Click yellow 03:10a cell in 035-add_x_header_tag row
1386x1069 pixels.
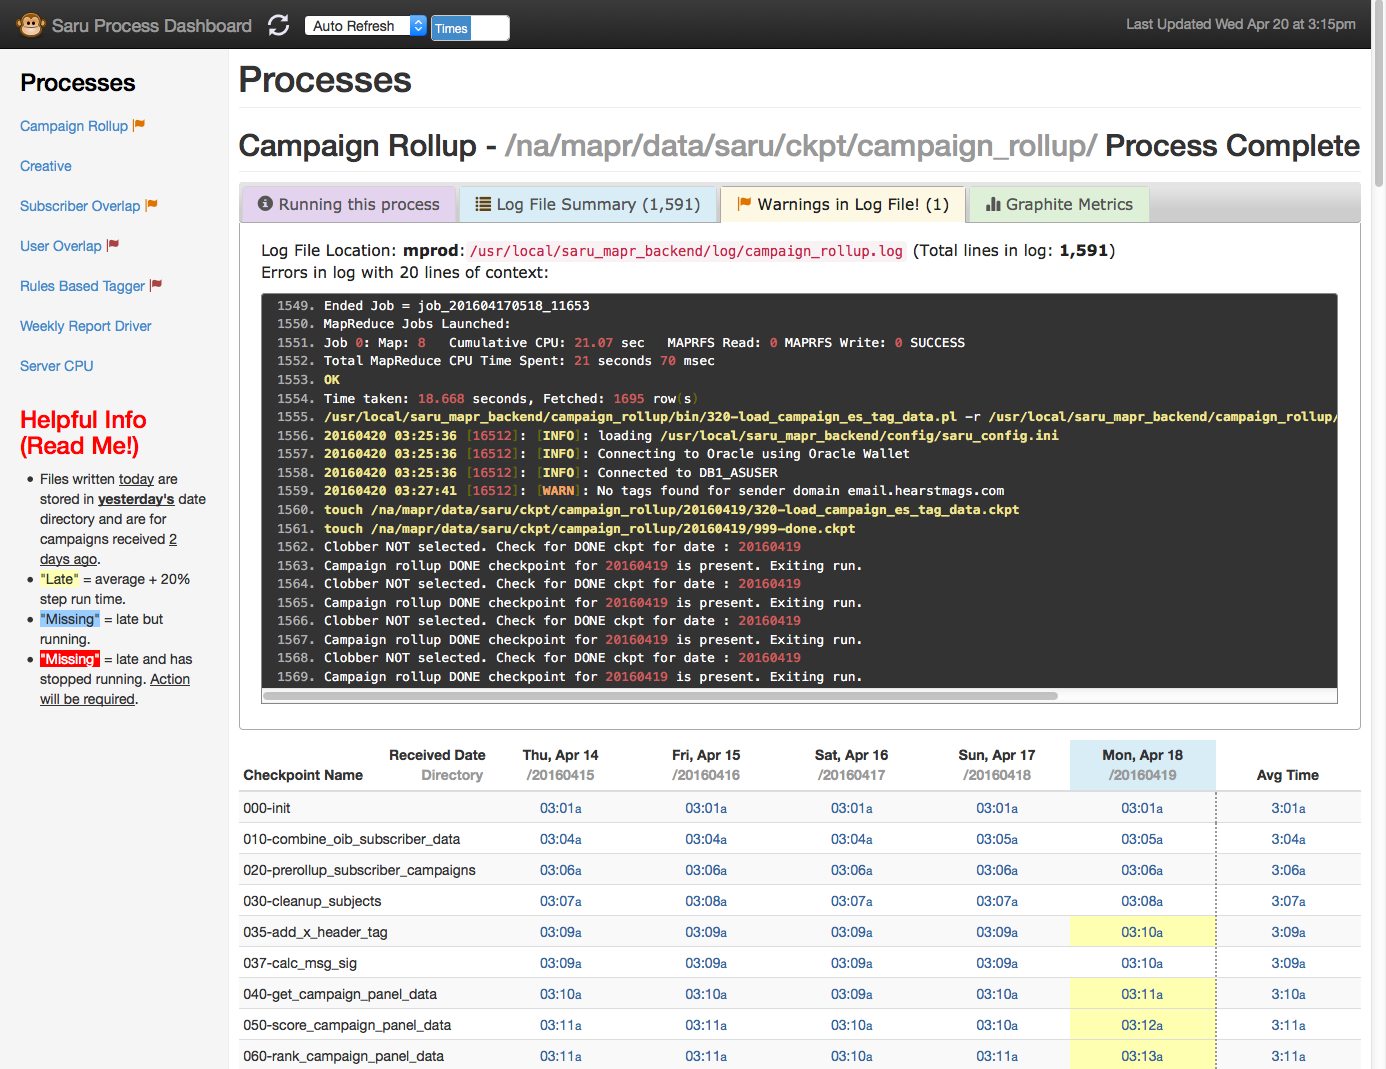click(1142, 932)
